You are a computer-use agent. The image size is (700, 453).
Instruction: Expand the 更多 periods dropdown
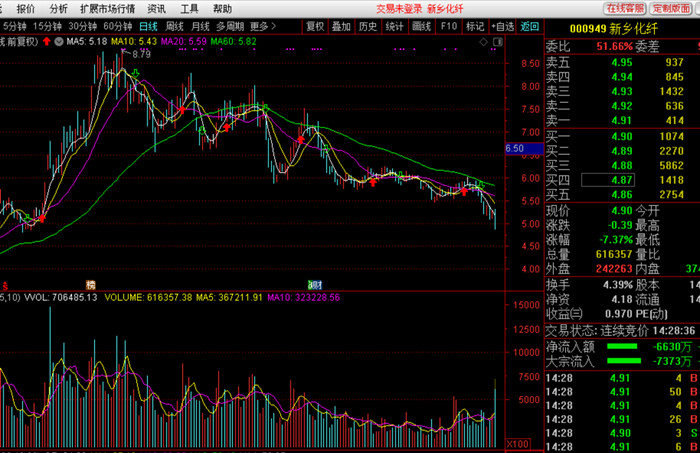pyautogui.click(x=262, y=26)
